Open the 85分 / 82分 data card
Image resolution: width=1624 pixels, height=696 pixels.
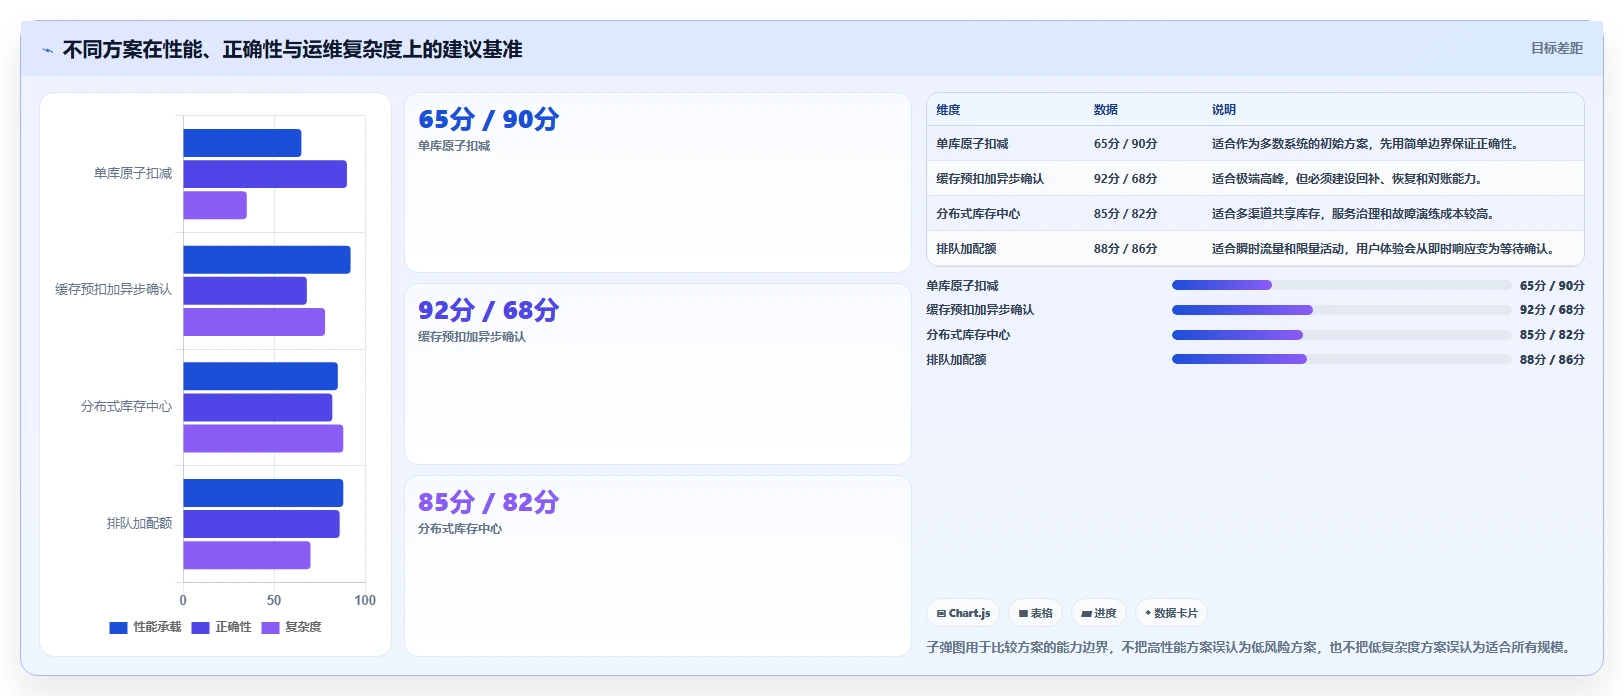tap(657, 566)
